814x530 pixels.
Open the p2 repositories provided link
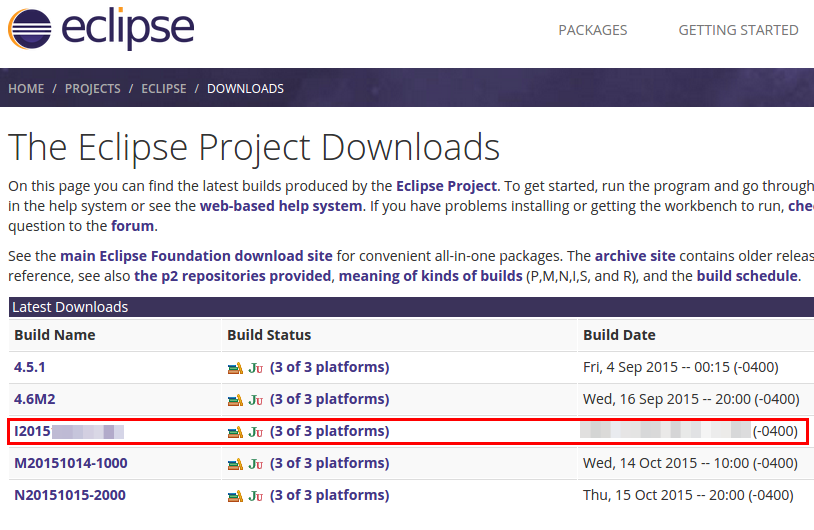(233, 276)
